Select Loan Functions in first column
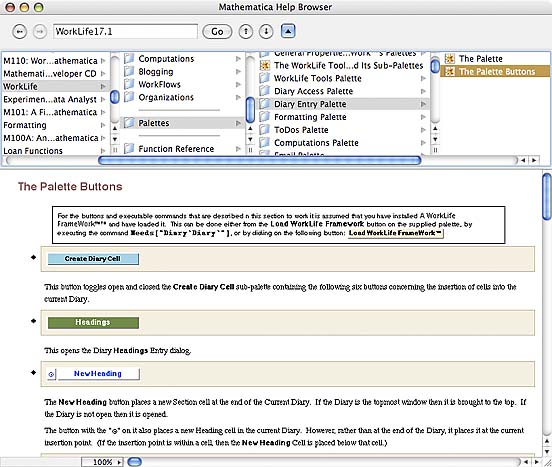This screenshot has width=552, height=467. [x=33, y=151]
